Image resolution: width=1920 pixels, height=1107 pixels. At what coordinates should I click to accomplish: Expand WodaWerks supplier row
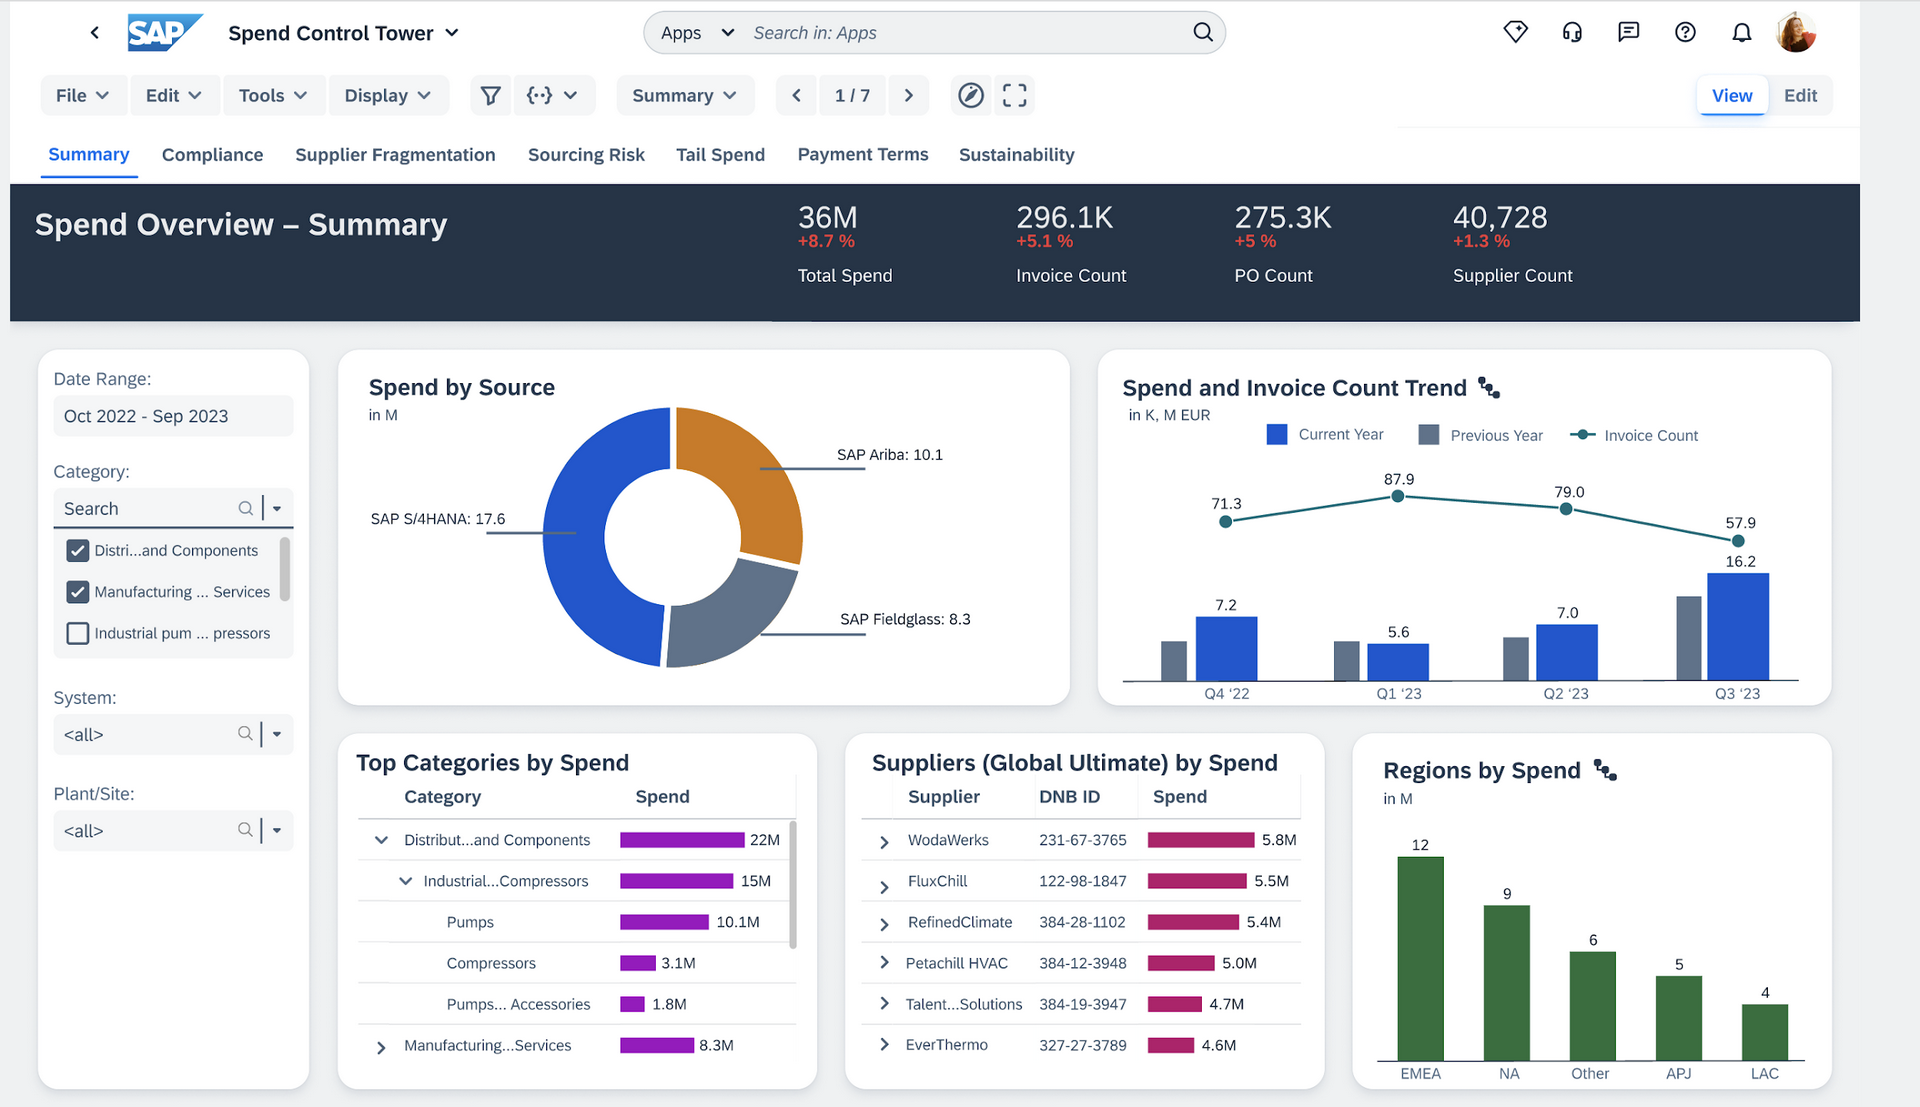(884, 842)
